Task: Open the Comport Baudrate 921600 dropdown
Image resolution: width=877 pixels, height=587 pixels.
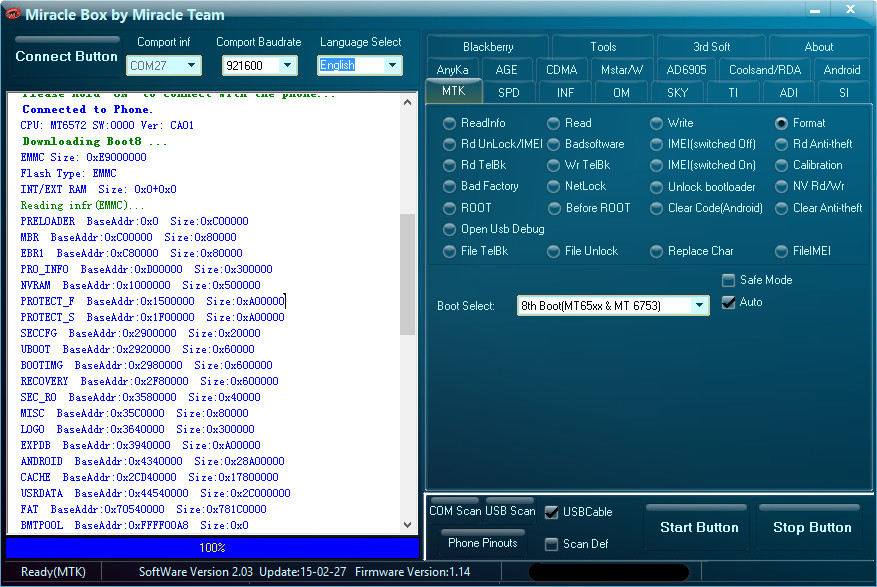Action: point(287,65)
